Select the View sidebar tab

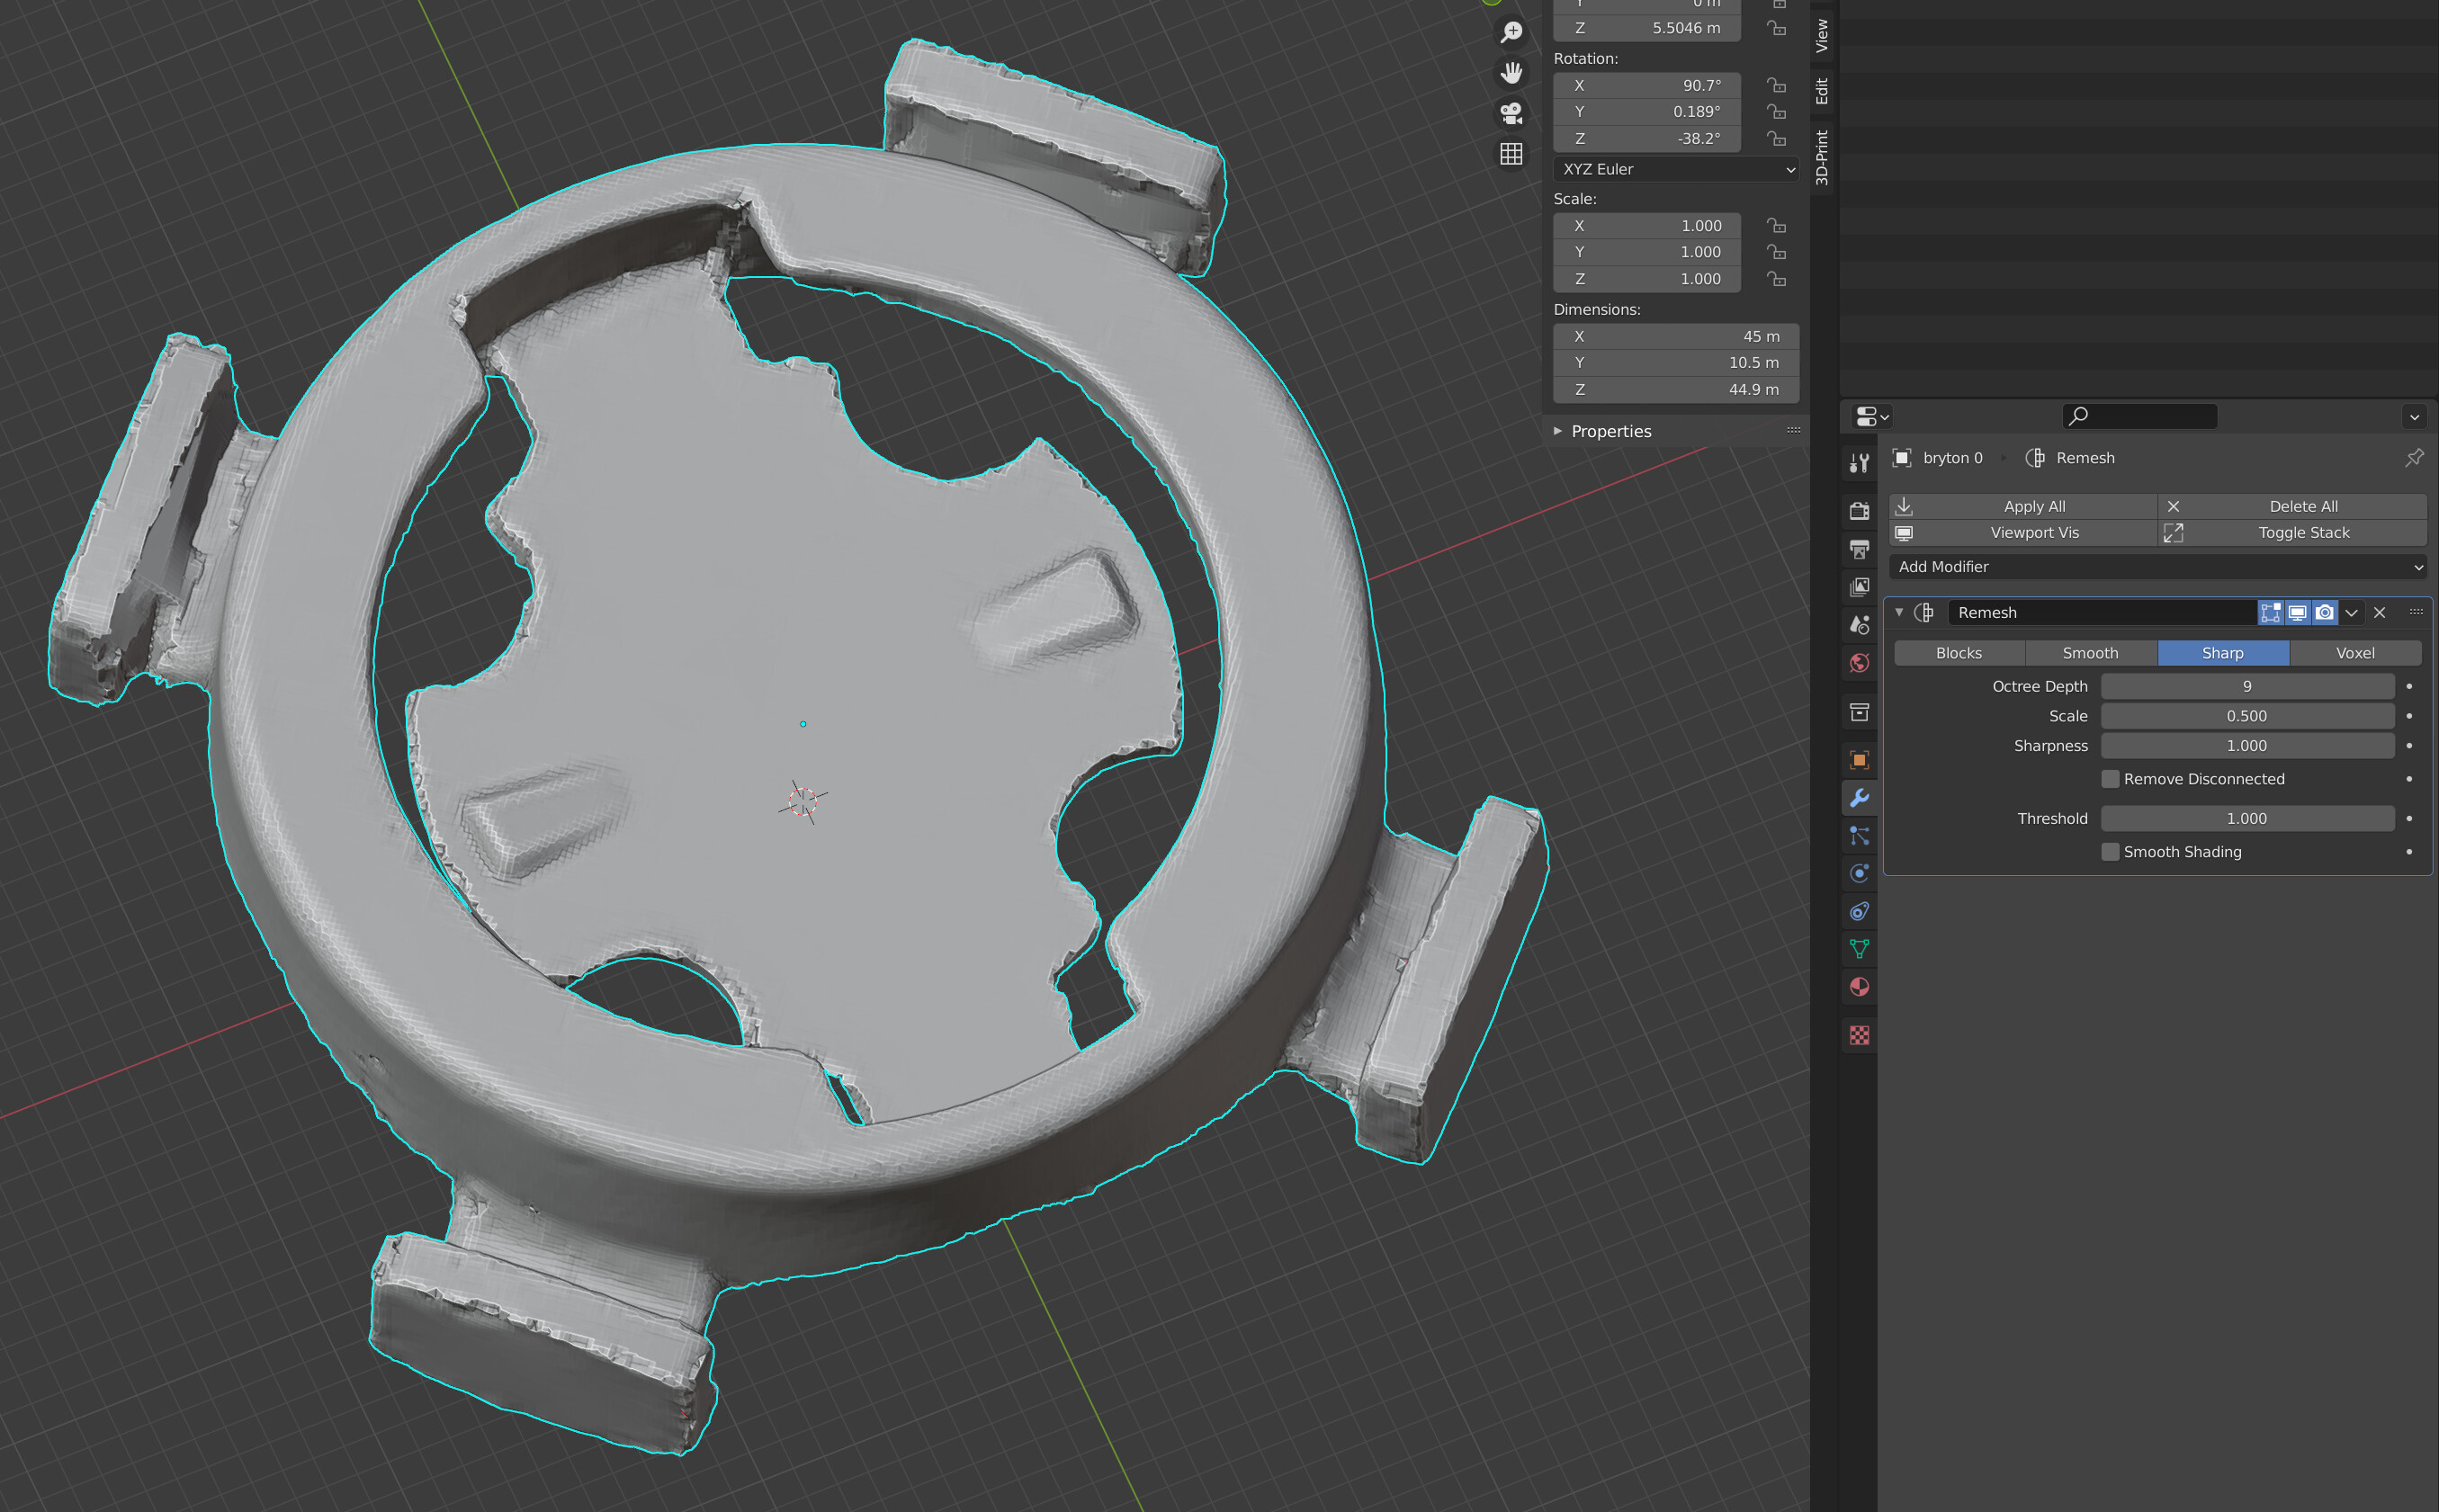1822,35
